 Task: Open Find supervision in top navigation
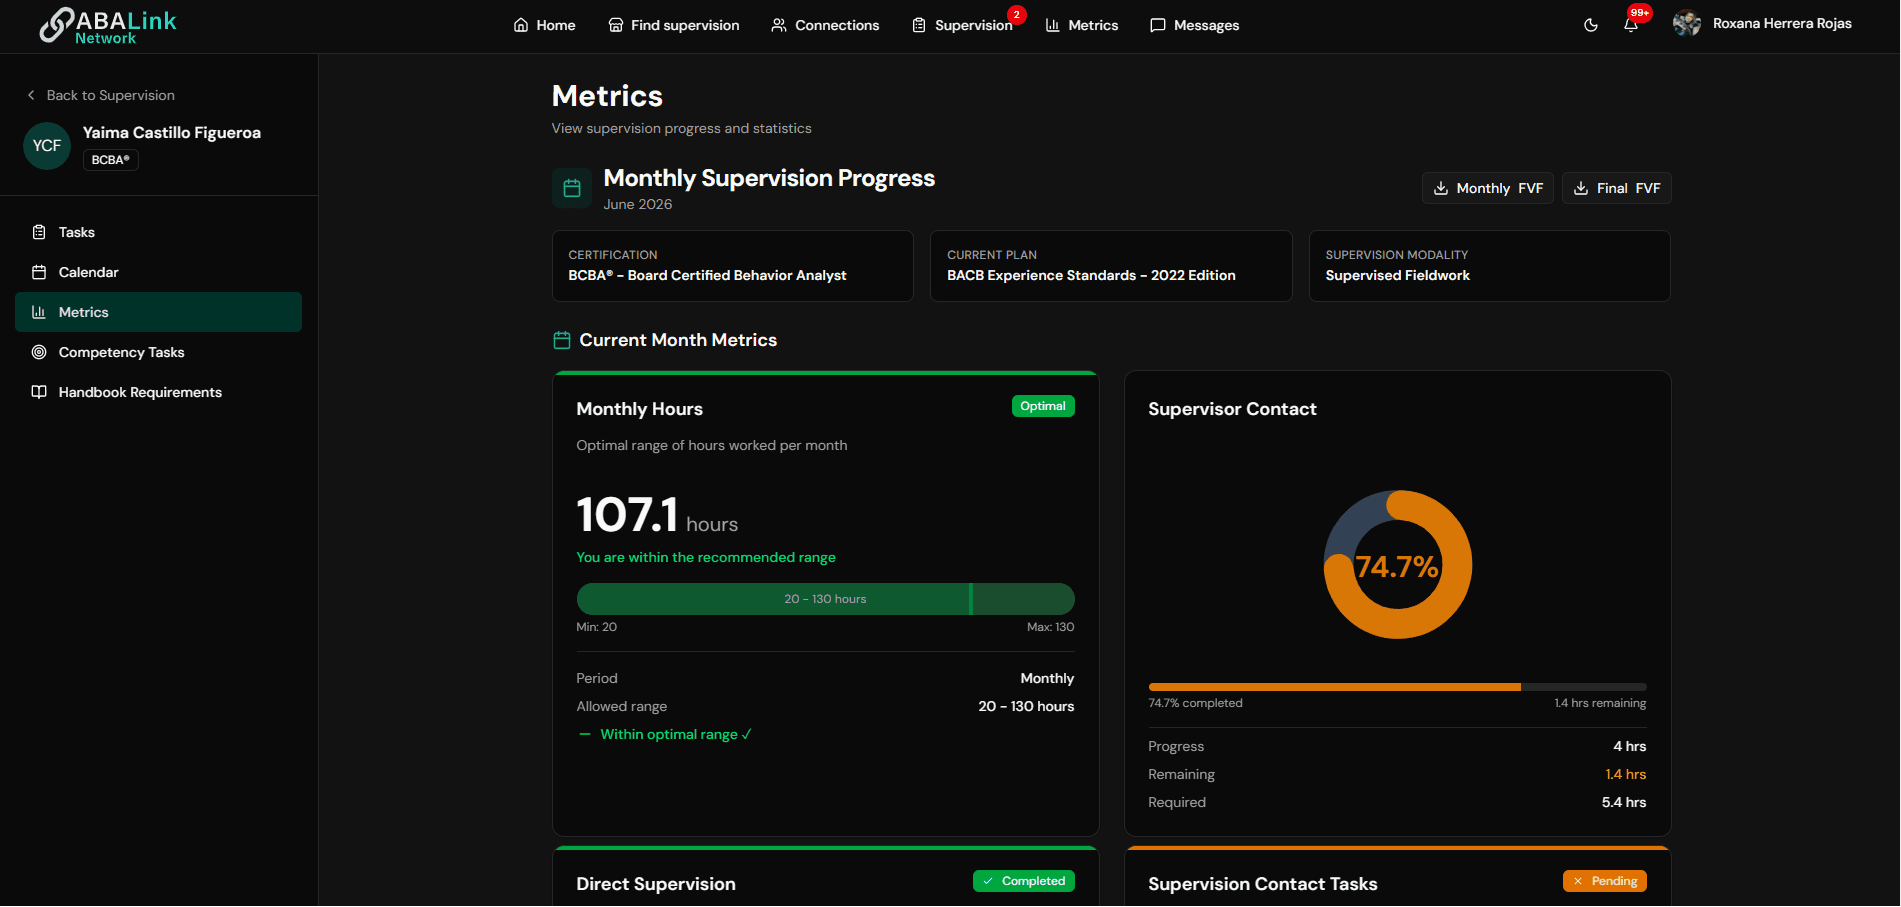pyautogui.click(x=674, y=25)
